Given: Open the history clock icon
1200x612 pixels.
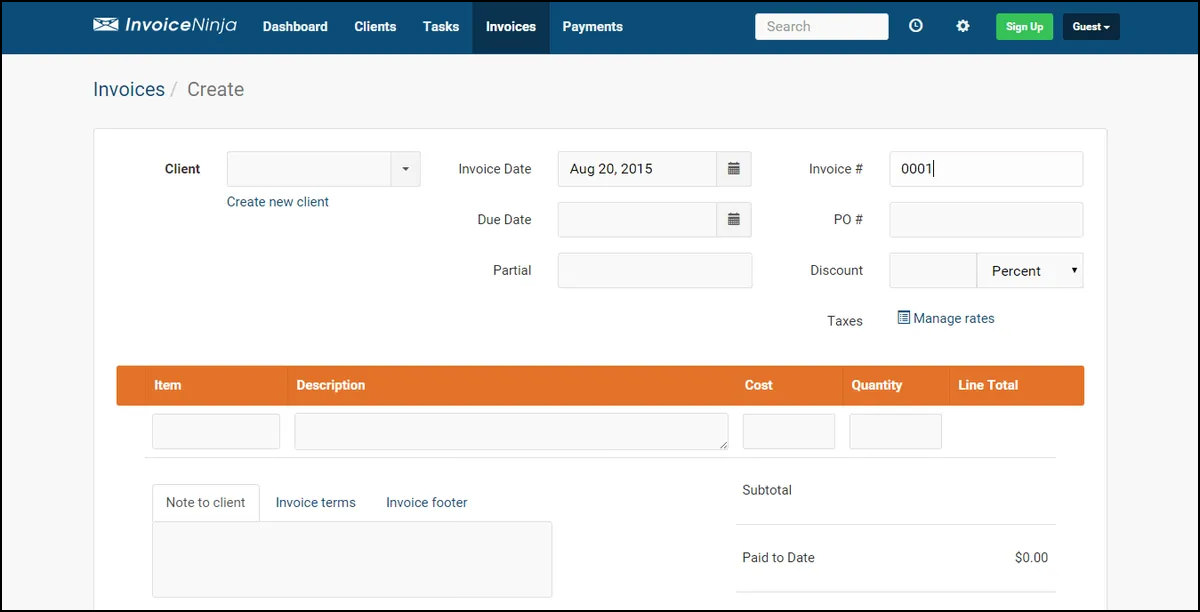Looking at the screenshot, I should pos(916,27).
